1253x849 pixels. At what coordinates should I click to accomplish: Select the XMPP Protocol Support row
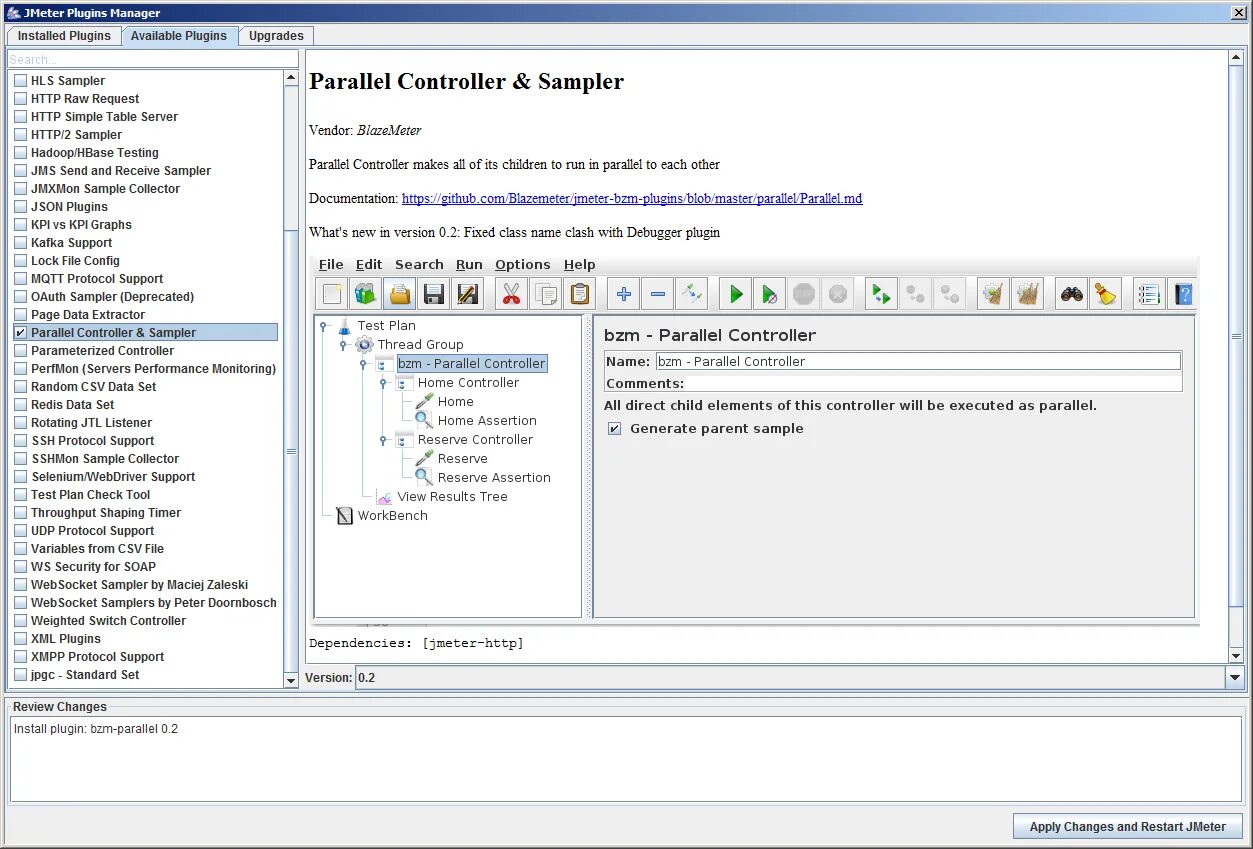click(x=146, y=657)
